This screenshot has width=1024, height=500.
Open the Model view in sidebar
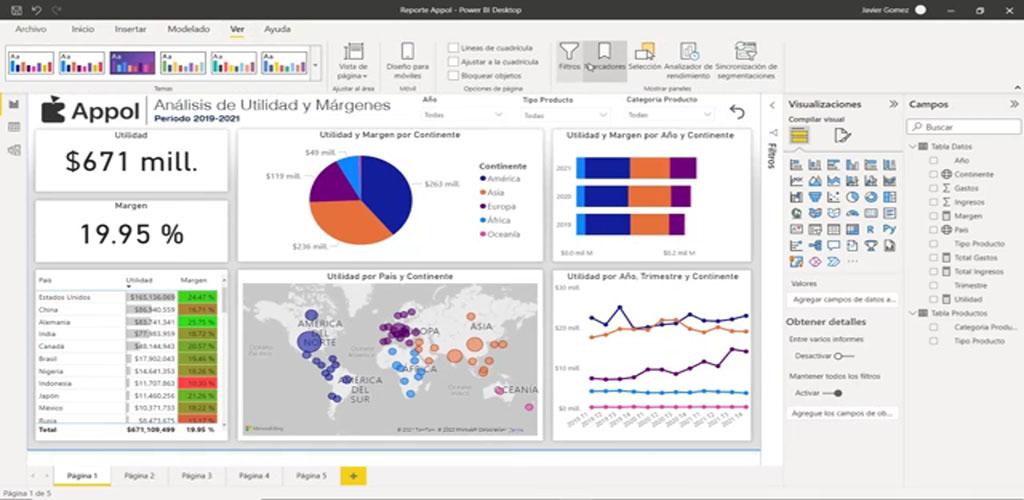click(x=14, y=150)
